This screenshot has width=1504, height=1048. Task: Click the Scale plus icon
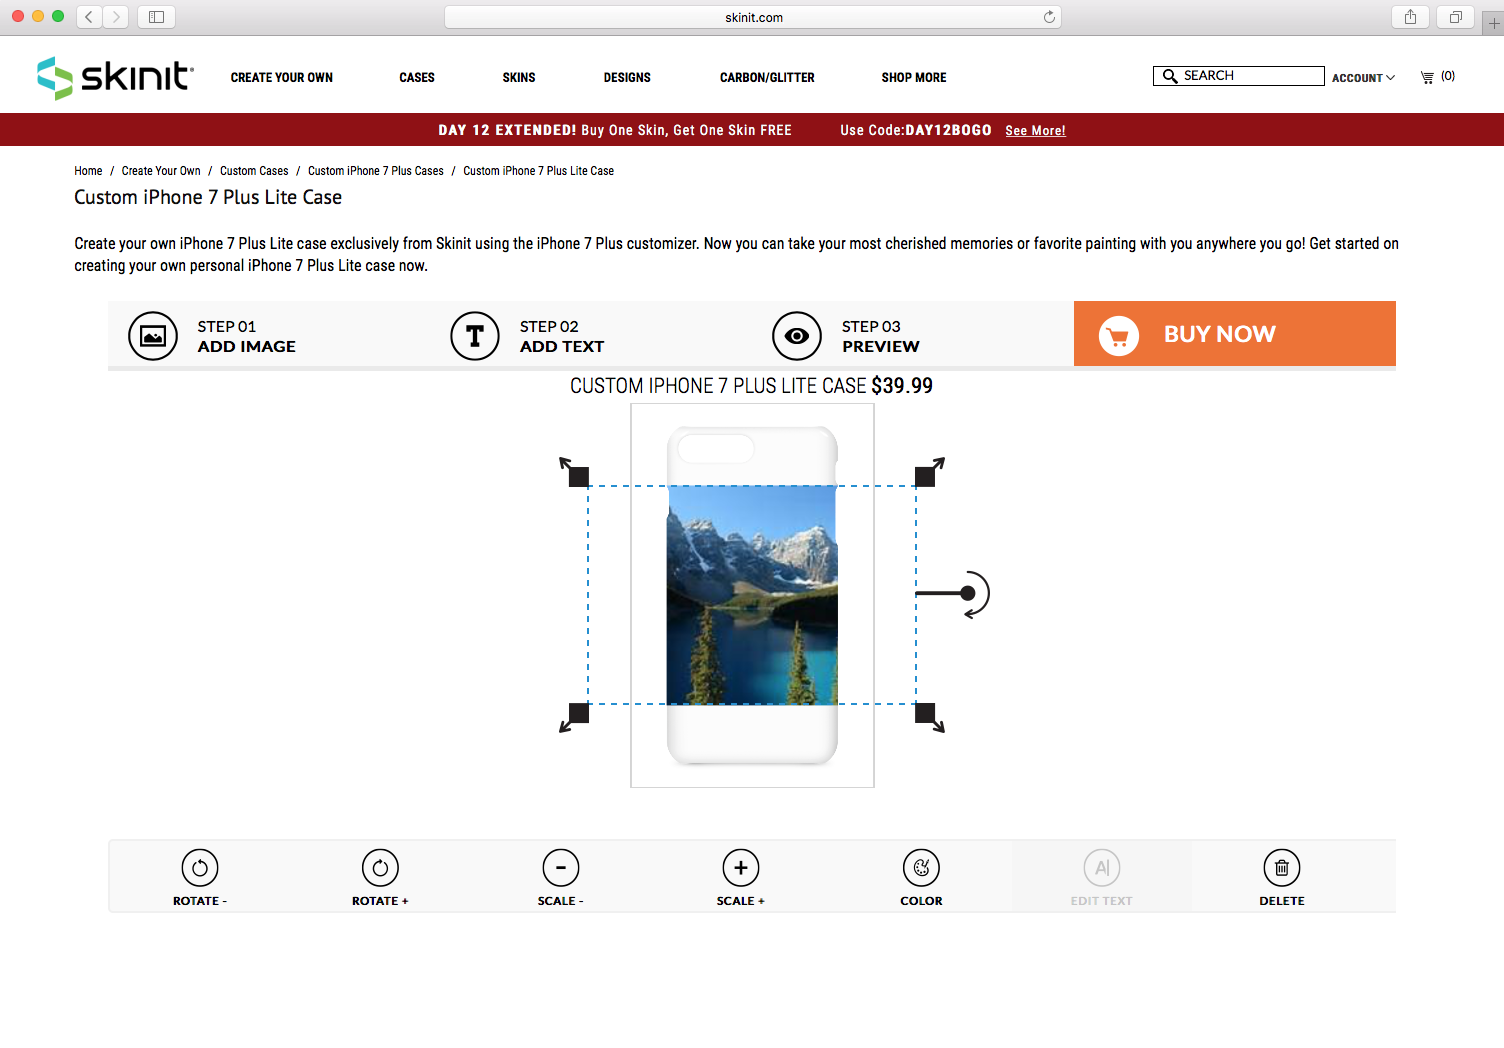coord(741,868)
